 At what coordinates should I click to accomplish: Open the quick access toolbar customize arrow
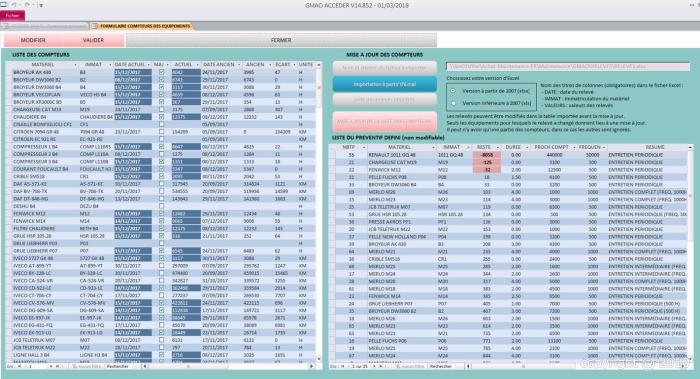(41, 5)
